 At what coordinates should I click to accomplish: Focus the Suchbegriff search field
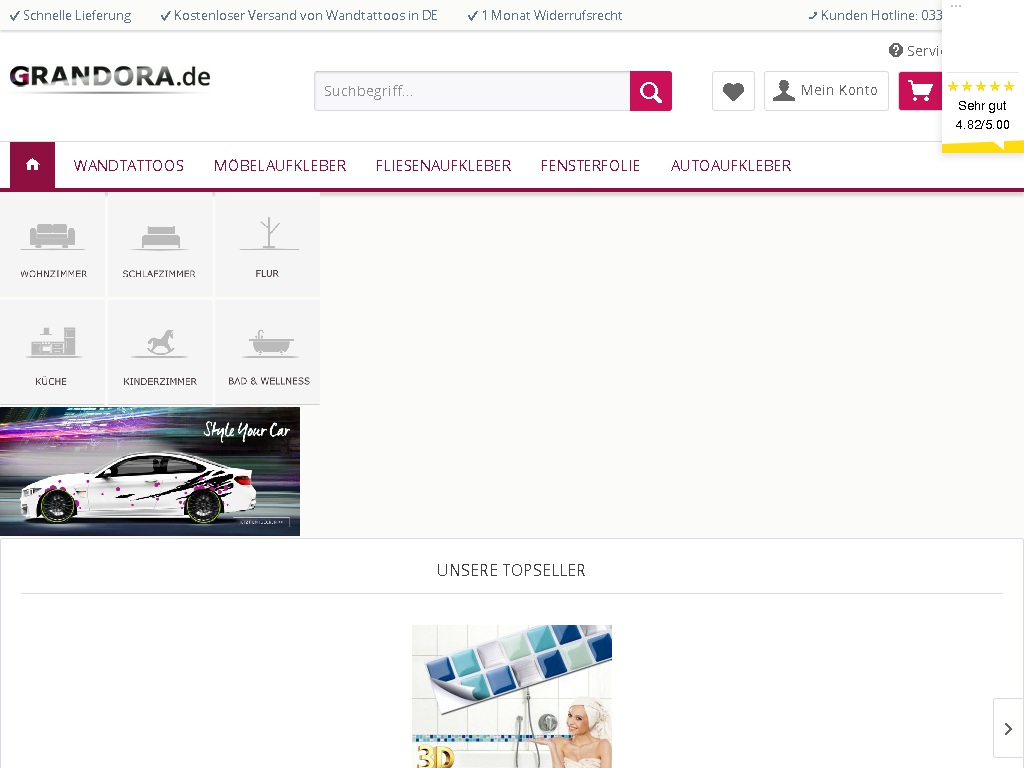[471, 91]
